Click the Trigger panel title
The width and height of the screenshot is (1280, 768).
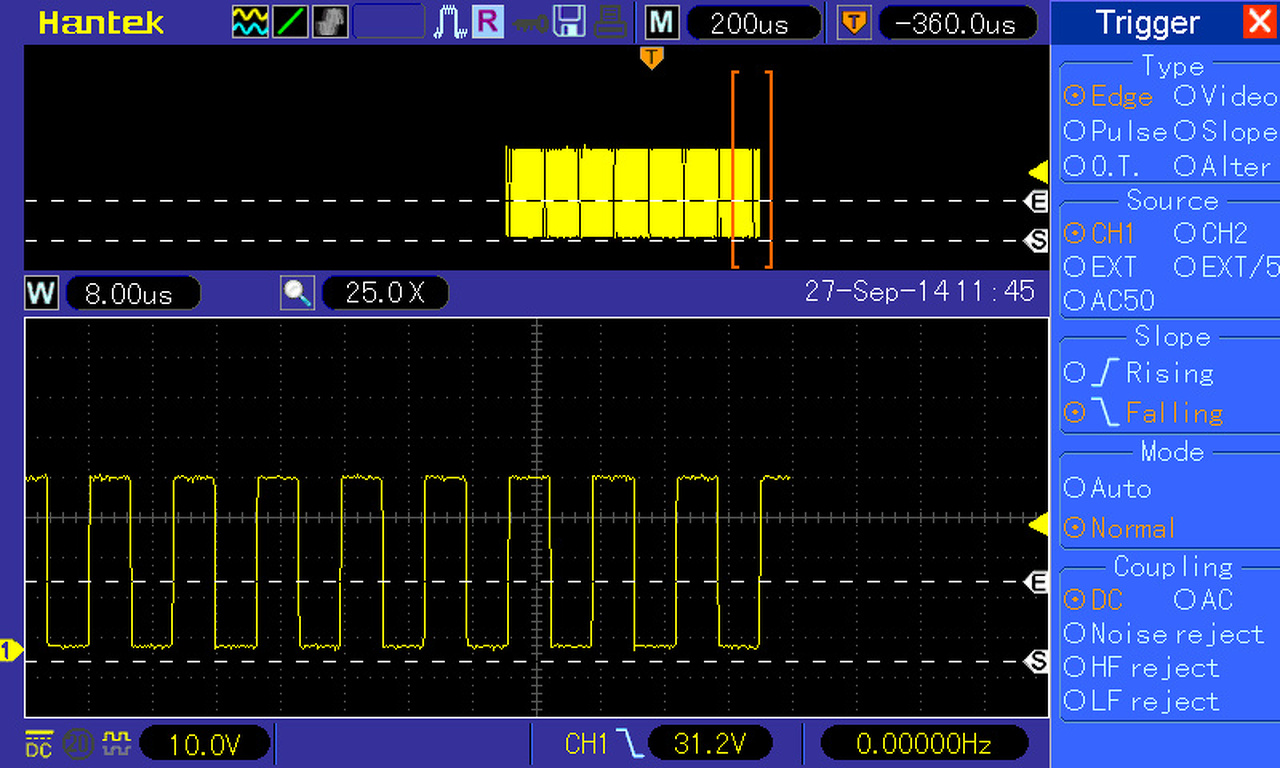1147,22
